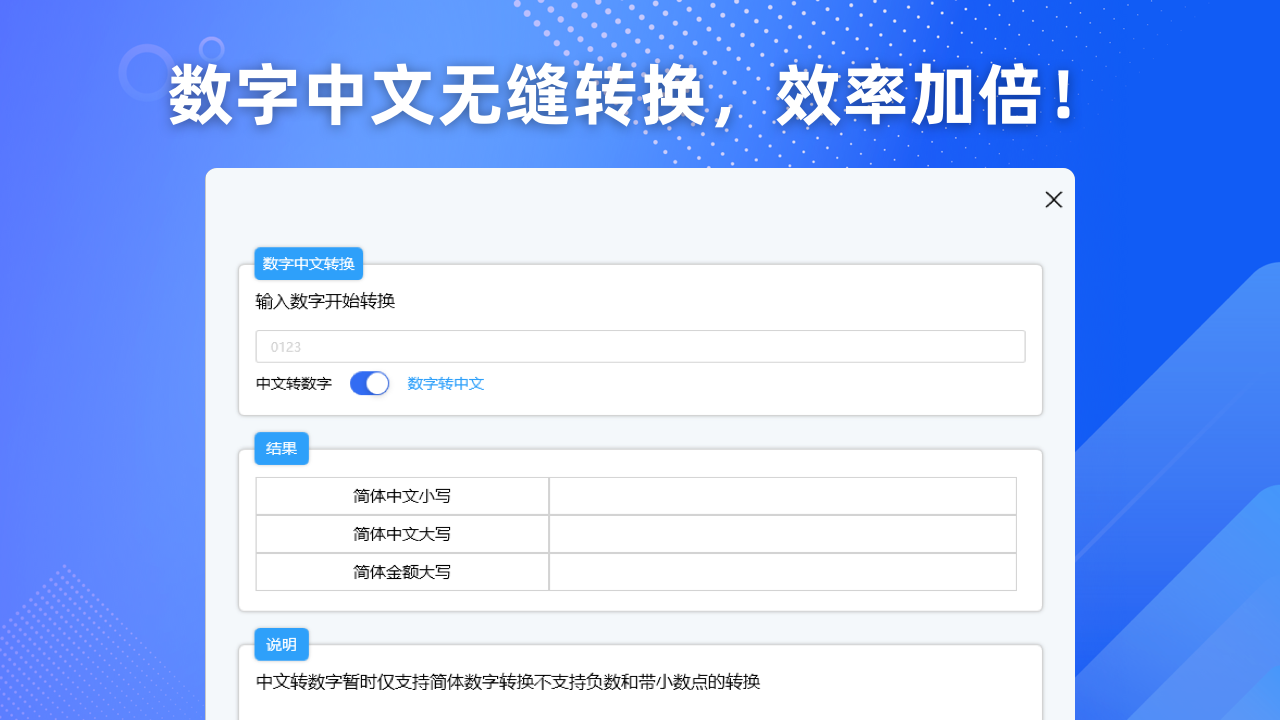
Task: Select the empty result cell for 简体金额大写
Action: pyautogui.click(x=782, y=571)
